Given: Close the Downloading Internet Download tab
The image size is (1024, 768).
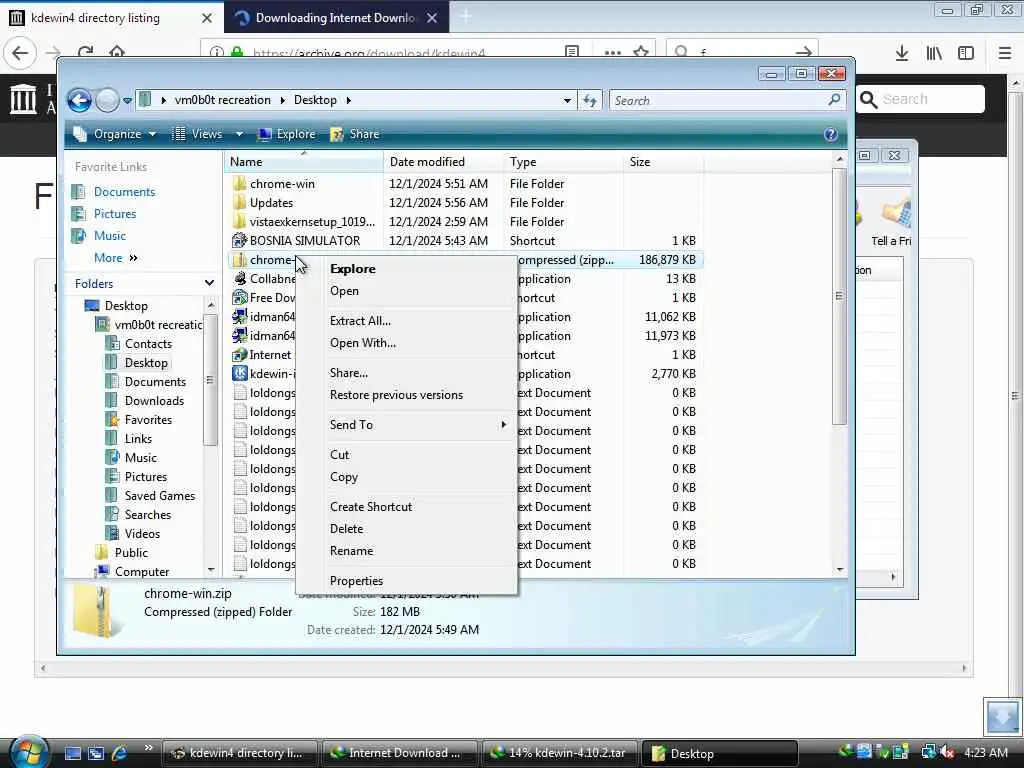Looking at the screenshot, I should [432, 18].
